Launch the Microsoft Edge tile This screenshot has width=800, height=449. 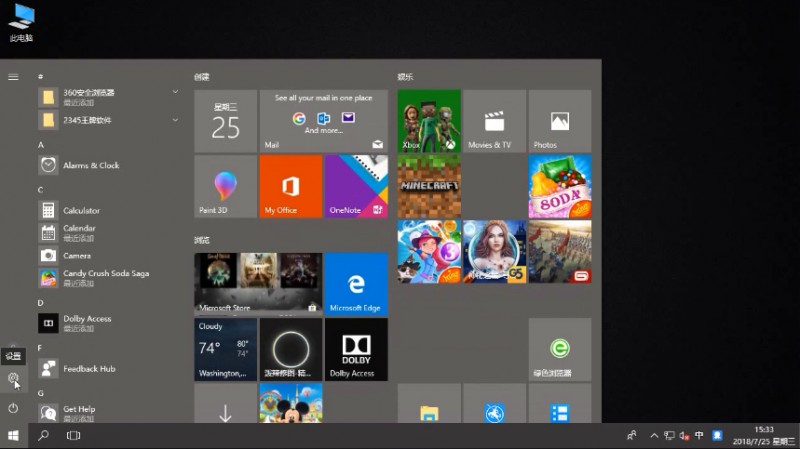click(356, 284)
